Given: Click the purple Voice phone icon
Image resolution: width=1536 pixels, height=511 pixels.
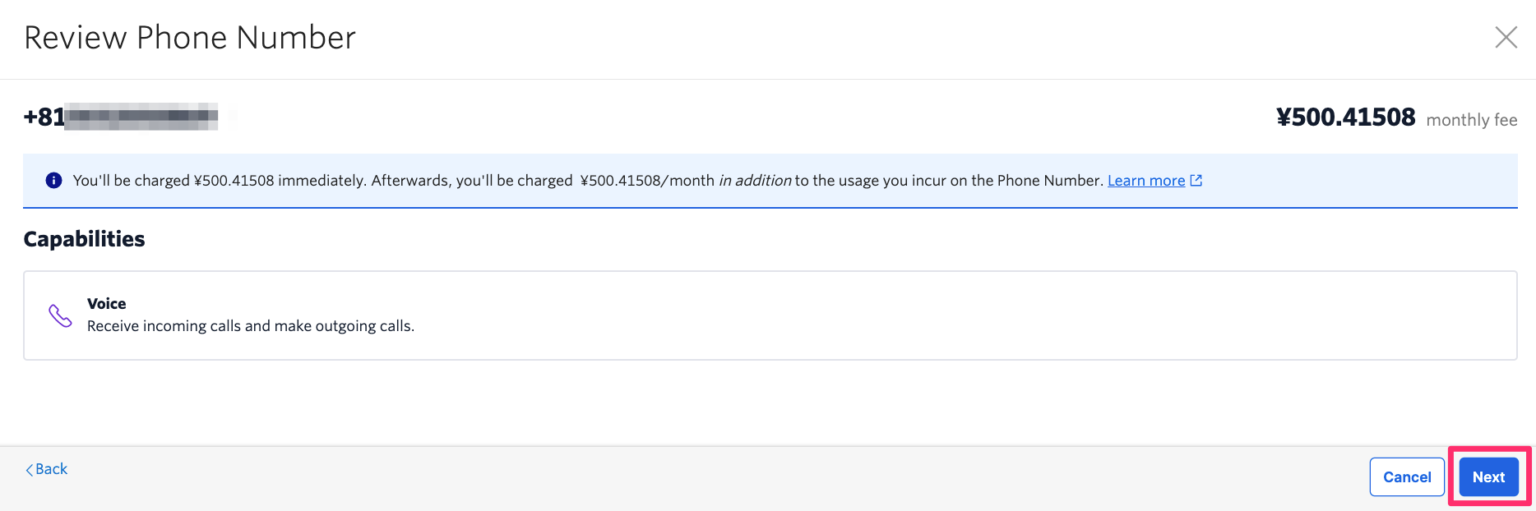Looking at the screenshot, I should point(60,316).
